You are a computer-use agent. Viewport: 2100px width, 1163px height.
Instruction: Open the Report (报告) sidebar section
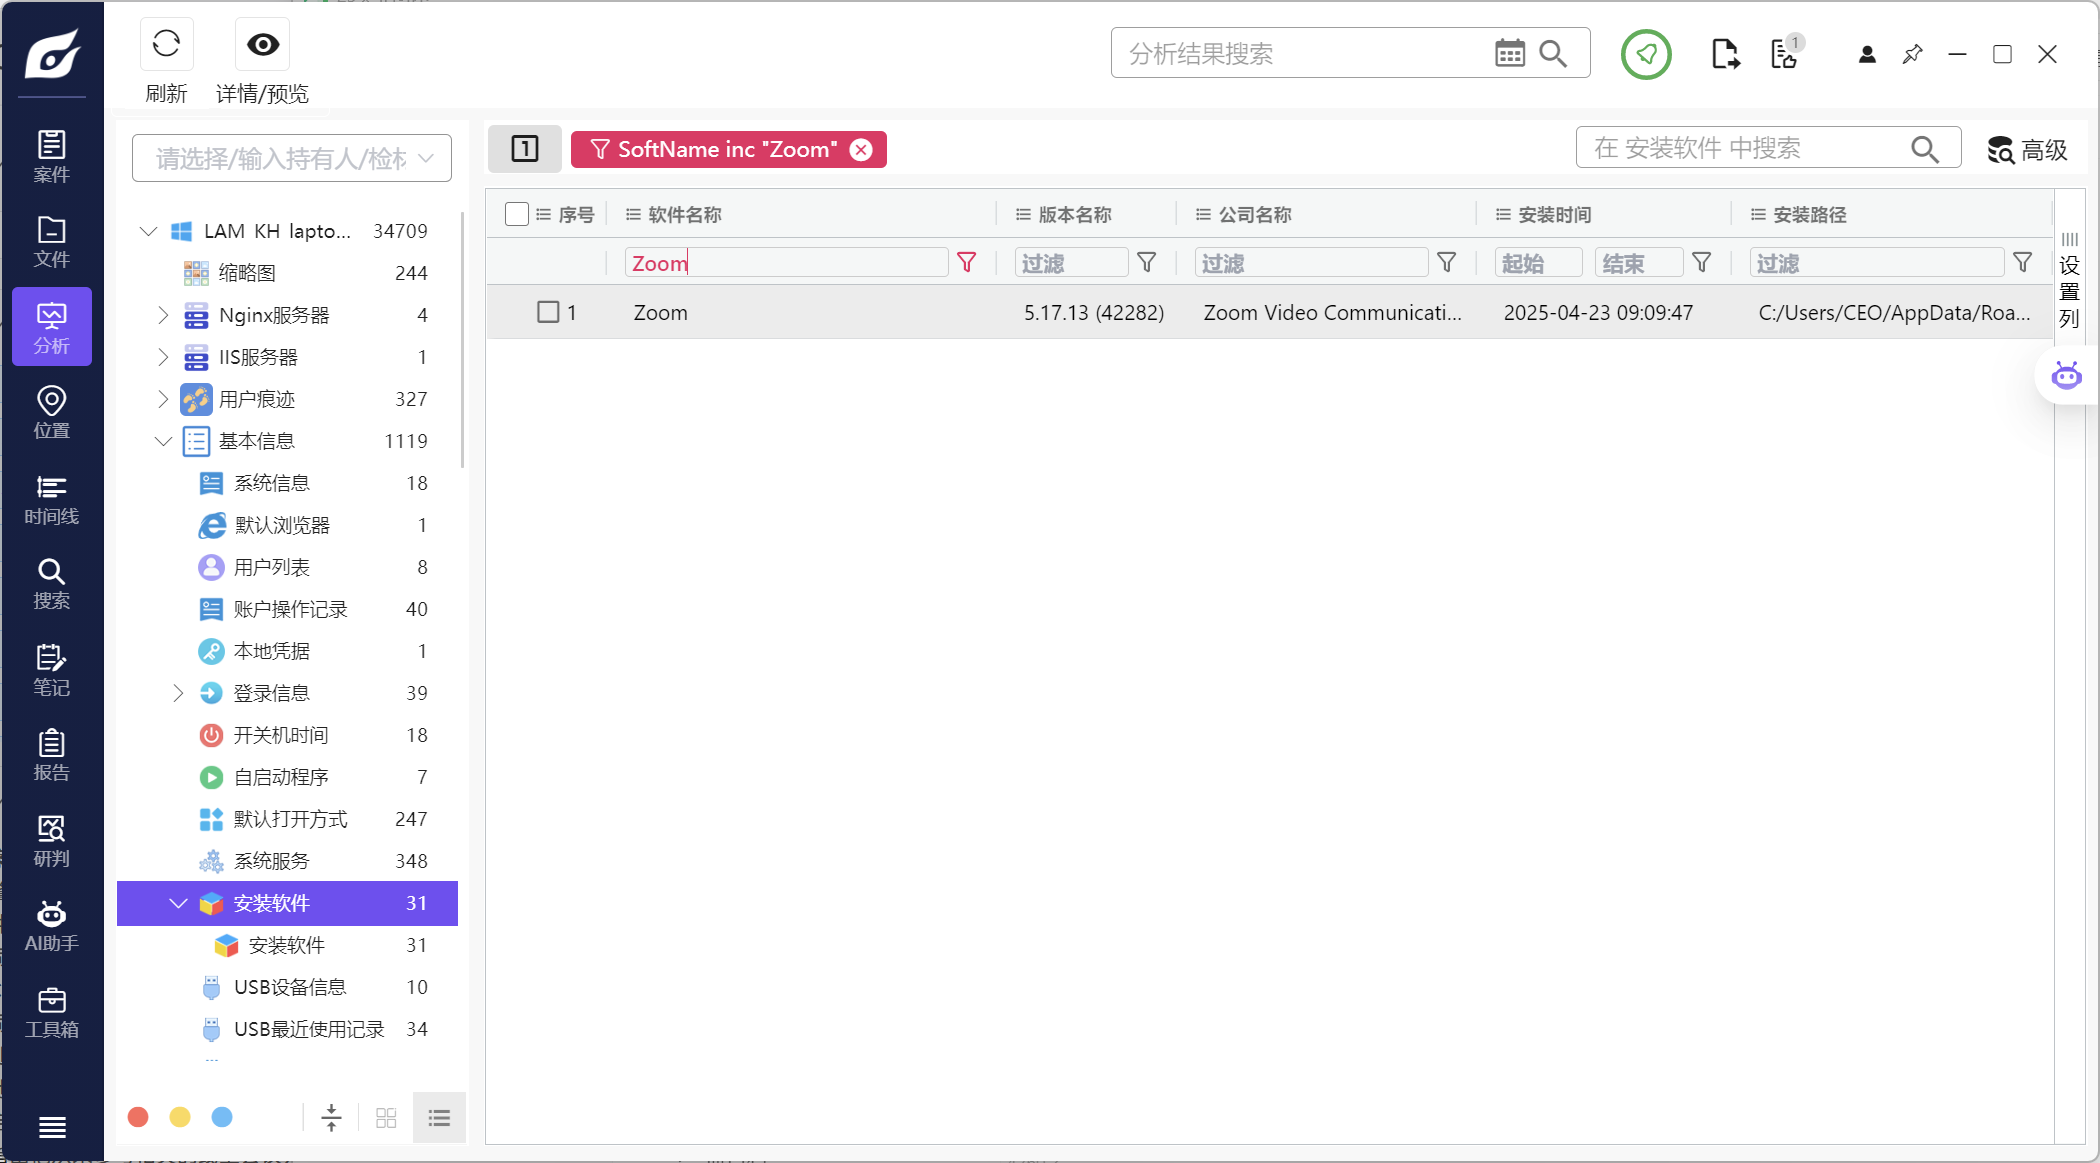tap(51, 755)
